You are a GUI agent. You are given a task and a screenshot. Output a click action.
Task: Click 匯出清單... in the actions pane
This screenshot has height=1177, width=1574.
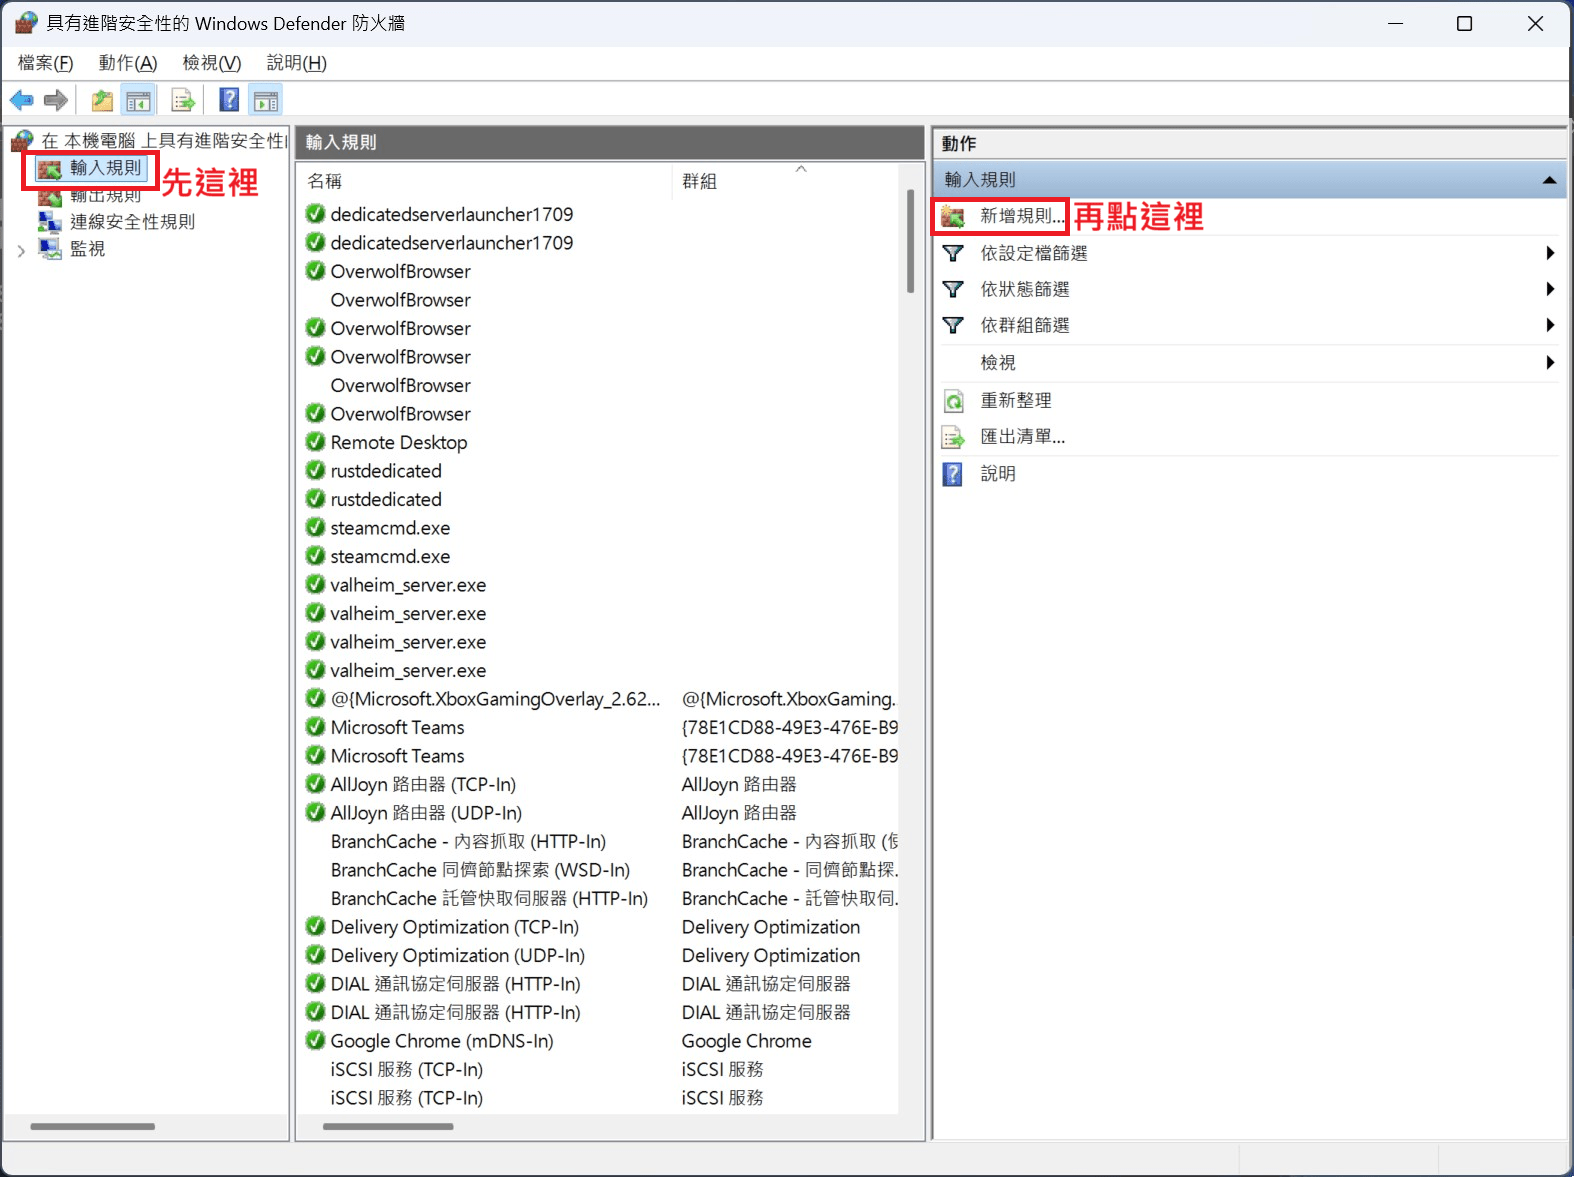[x=1023, y=437]
